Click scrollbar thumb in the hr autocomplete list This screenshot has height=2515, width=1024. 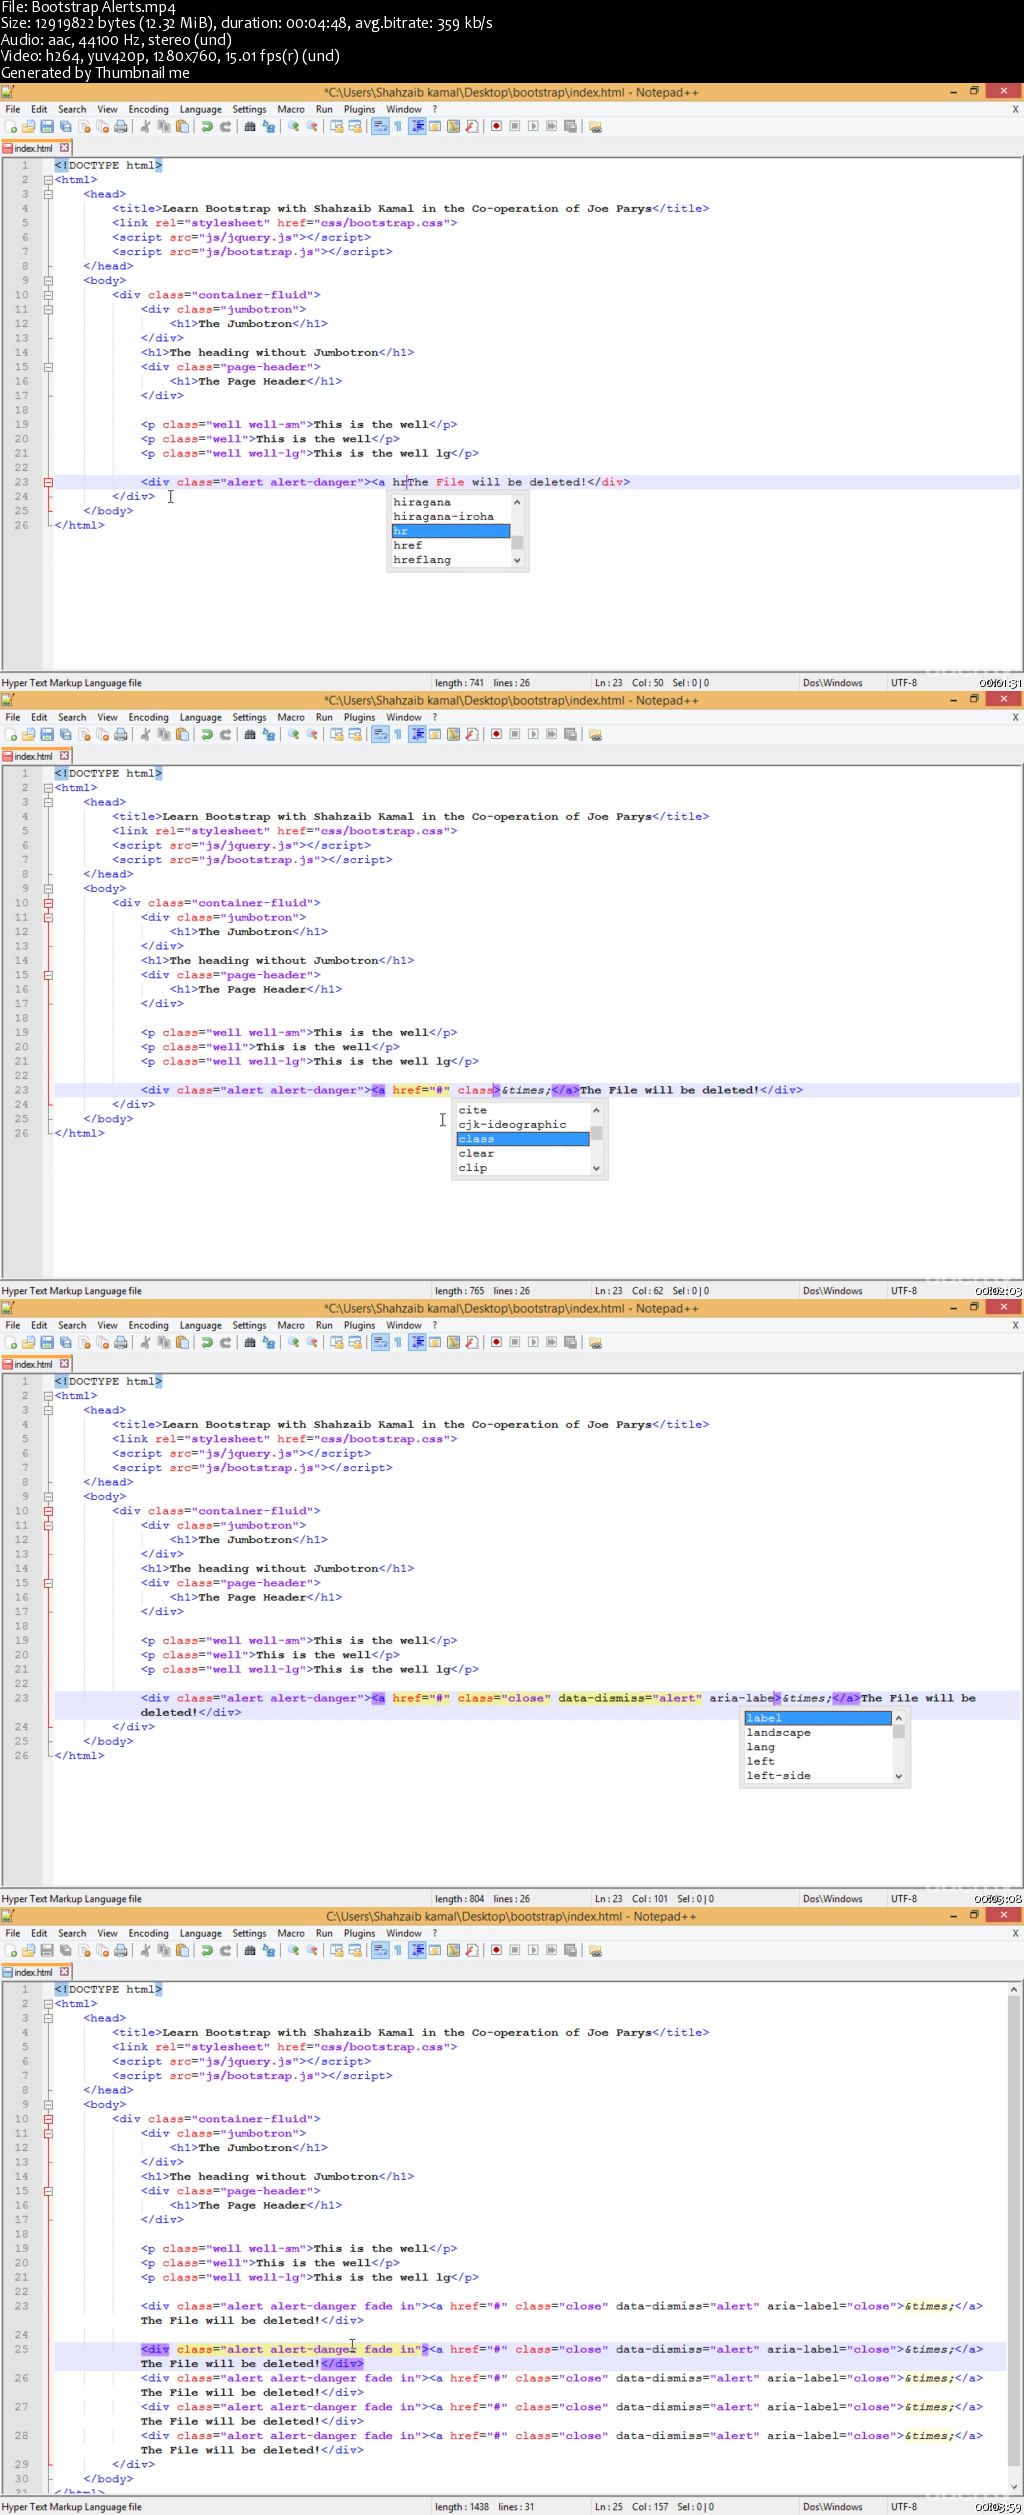coord(517,542)
